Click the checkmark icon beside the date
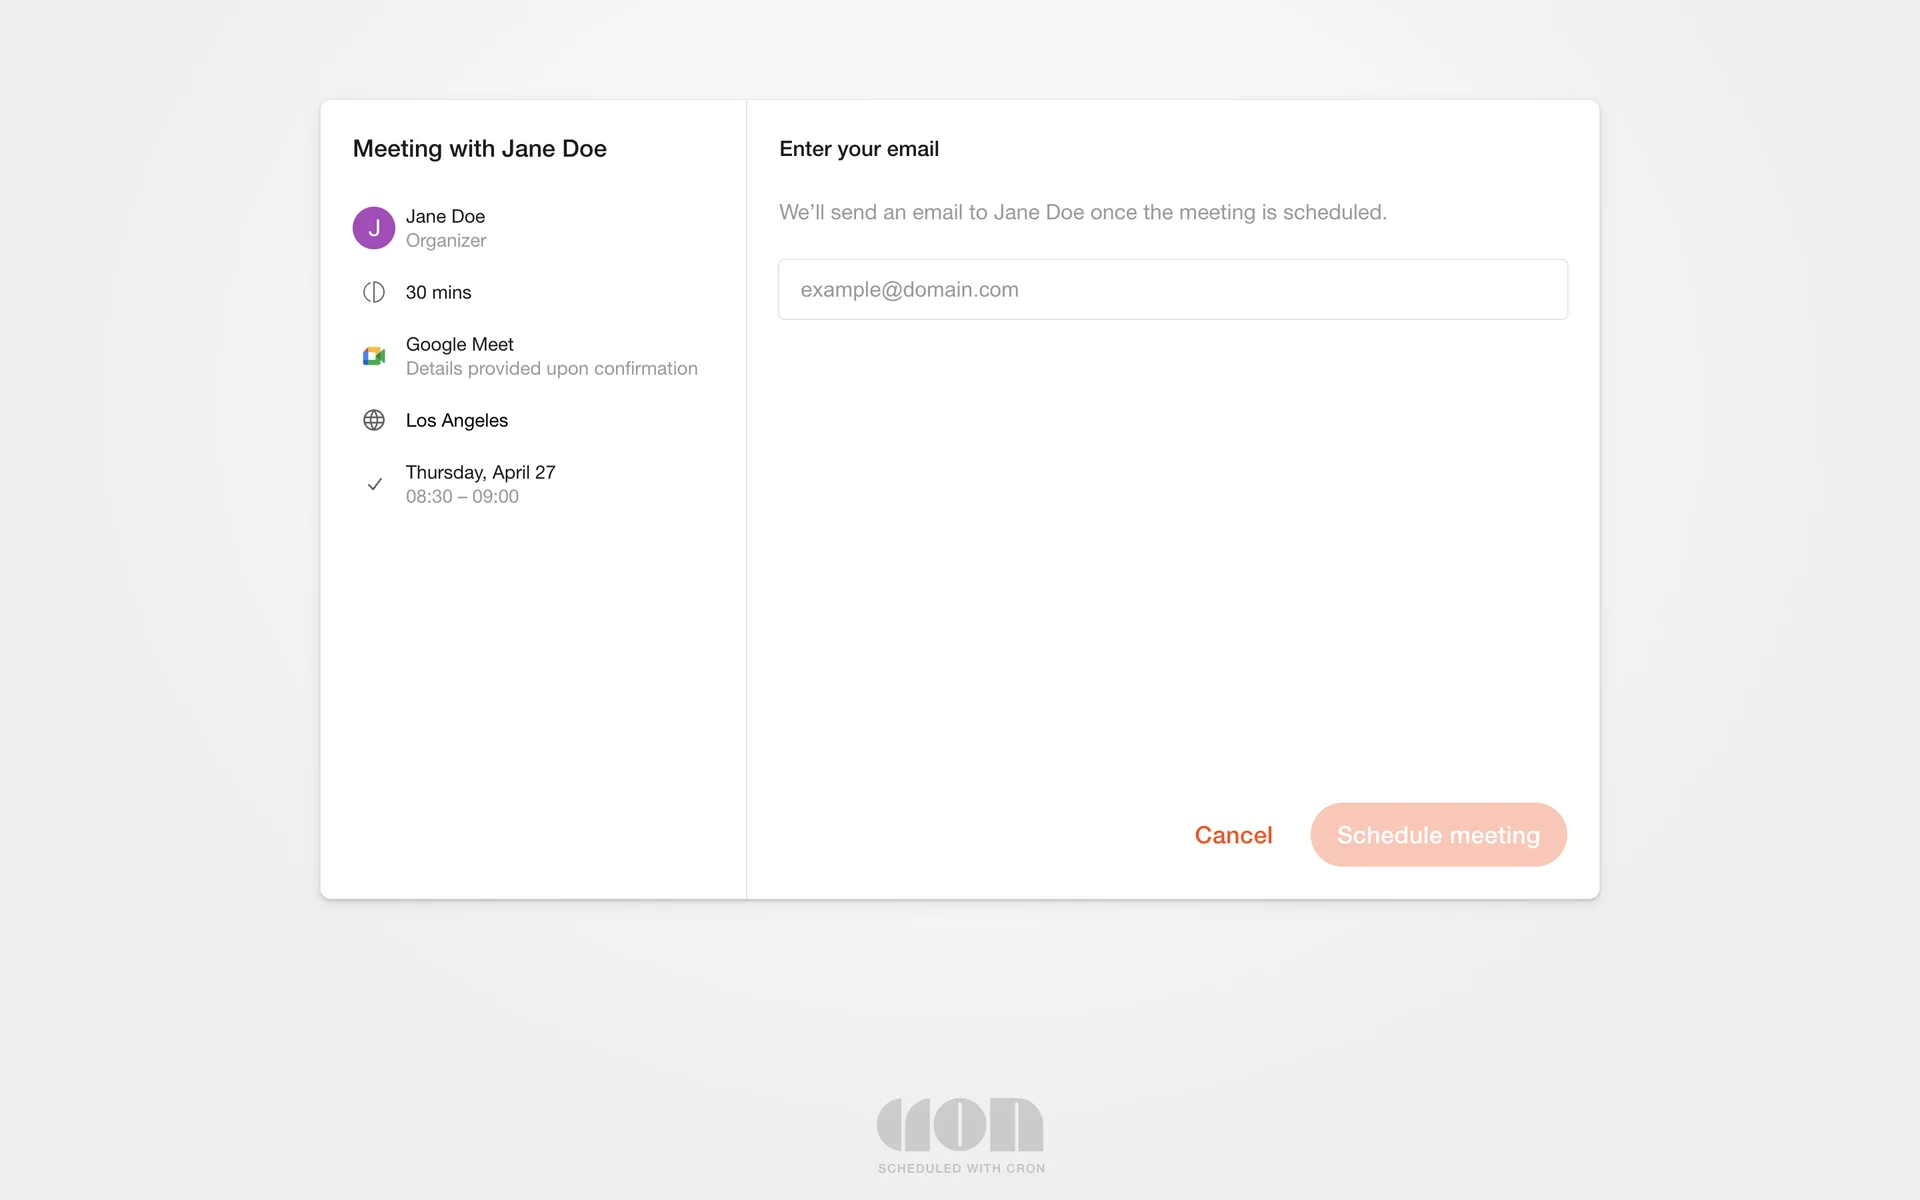This screenshot has width=1920, height=1200. coord(374,484)
